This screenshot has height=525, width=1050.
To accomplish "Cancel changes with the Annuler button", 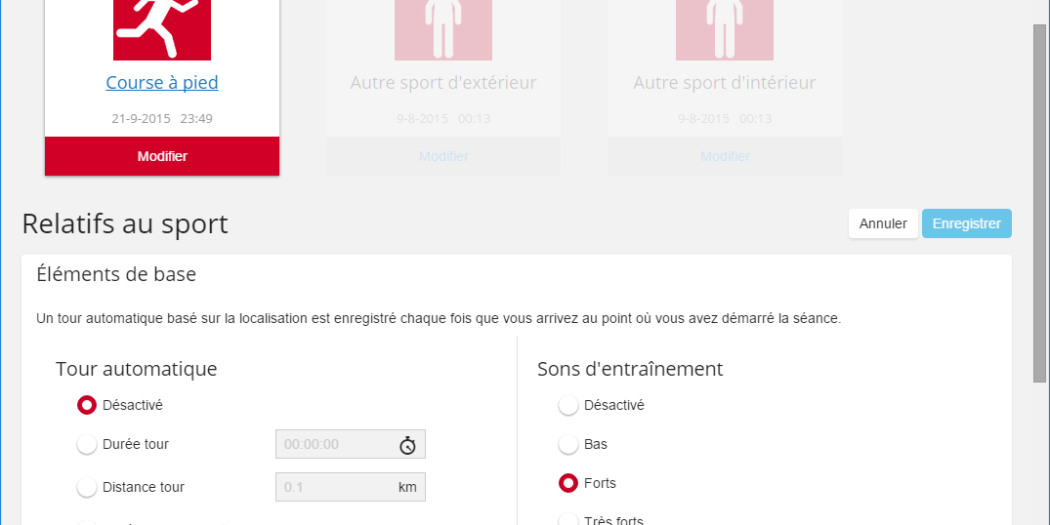I will pyautogui.click(x=883, y=224).
